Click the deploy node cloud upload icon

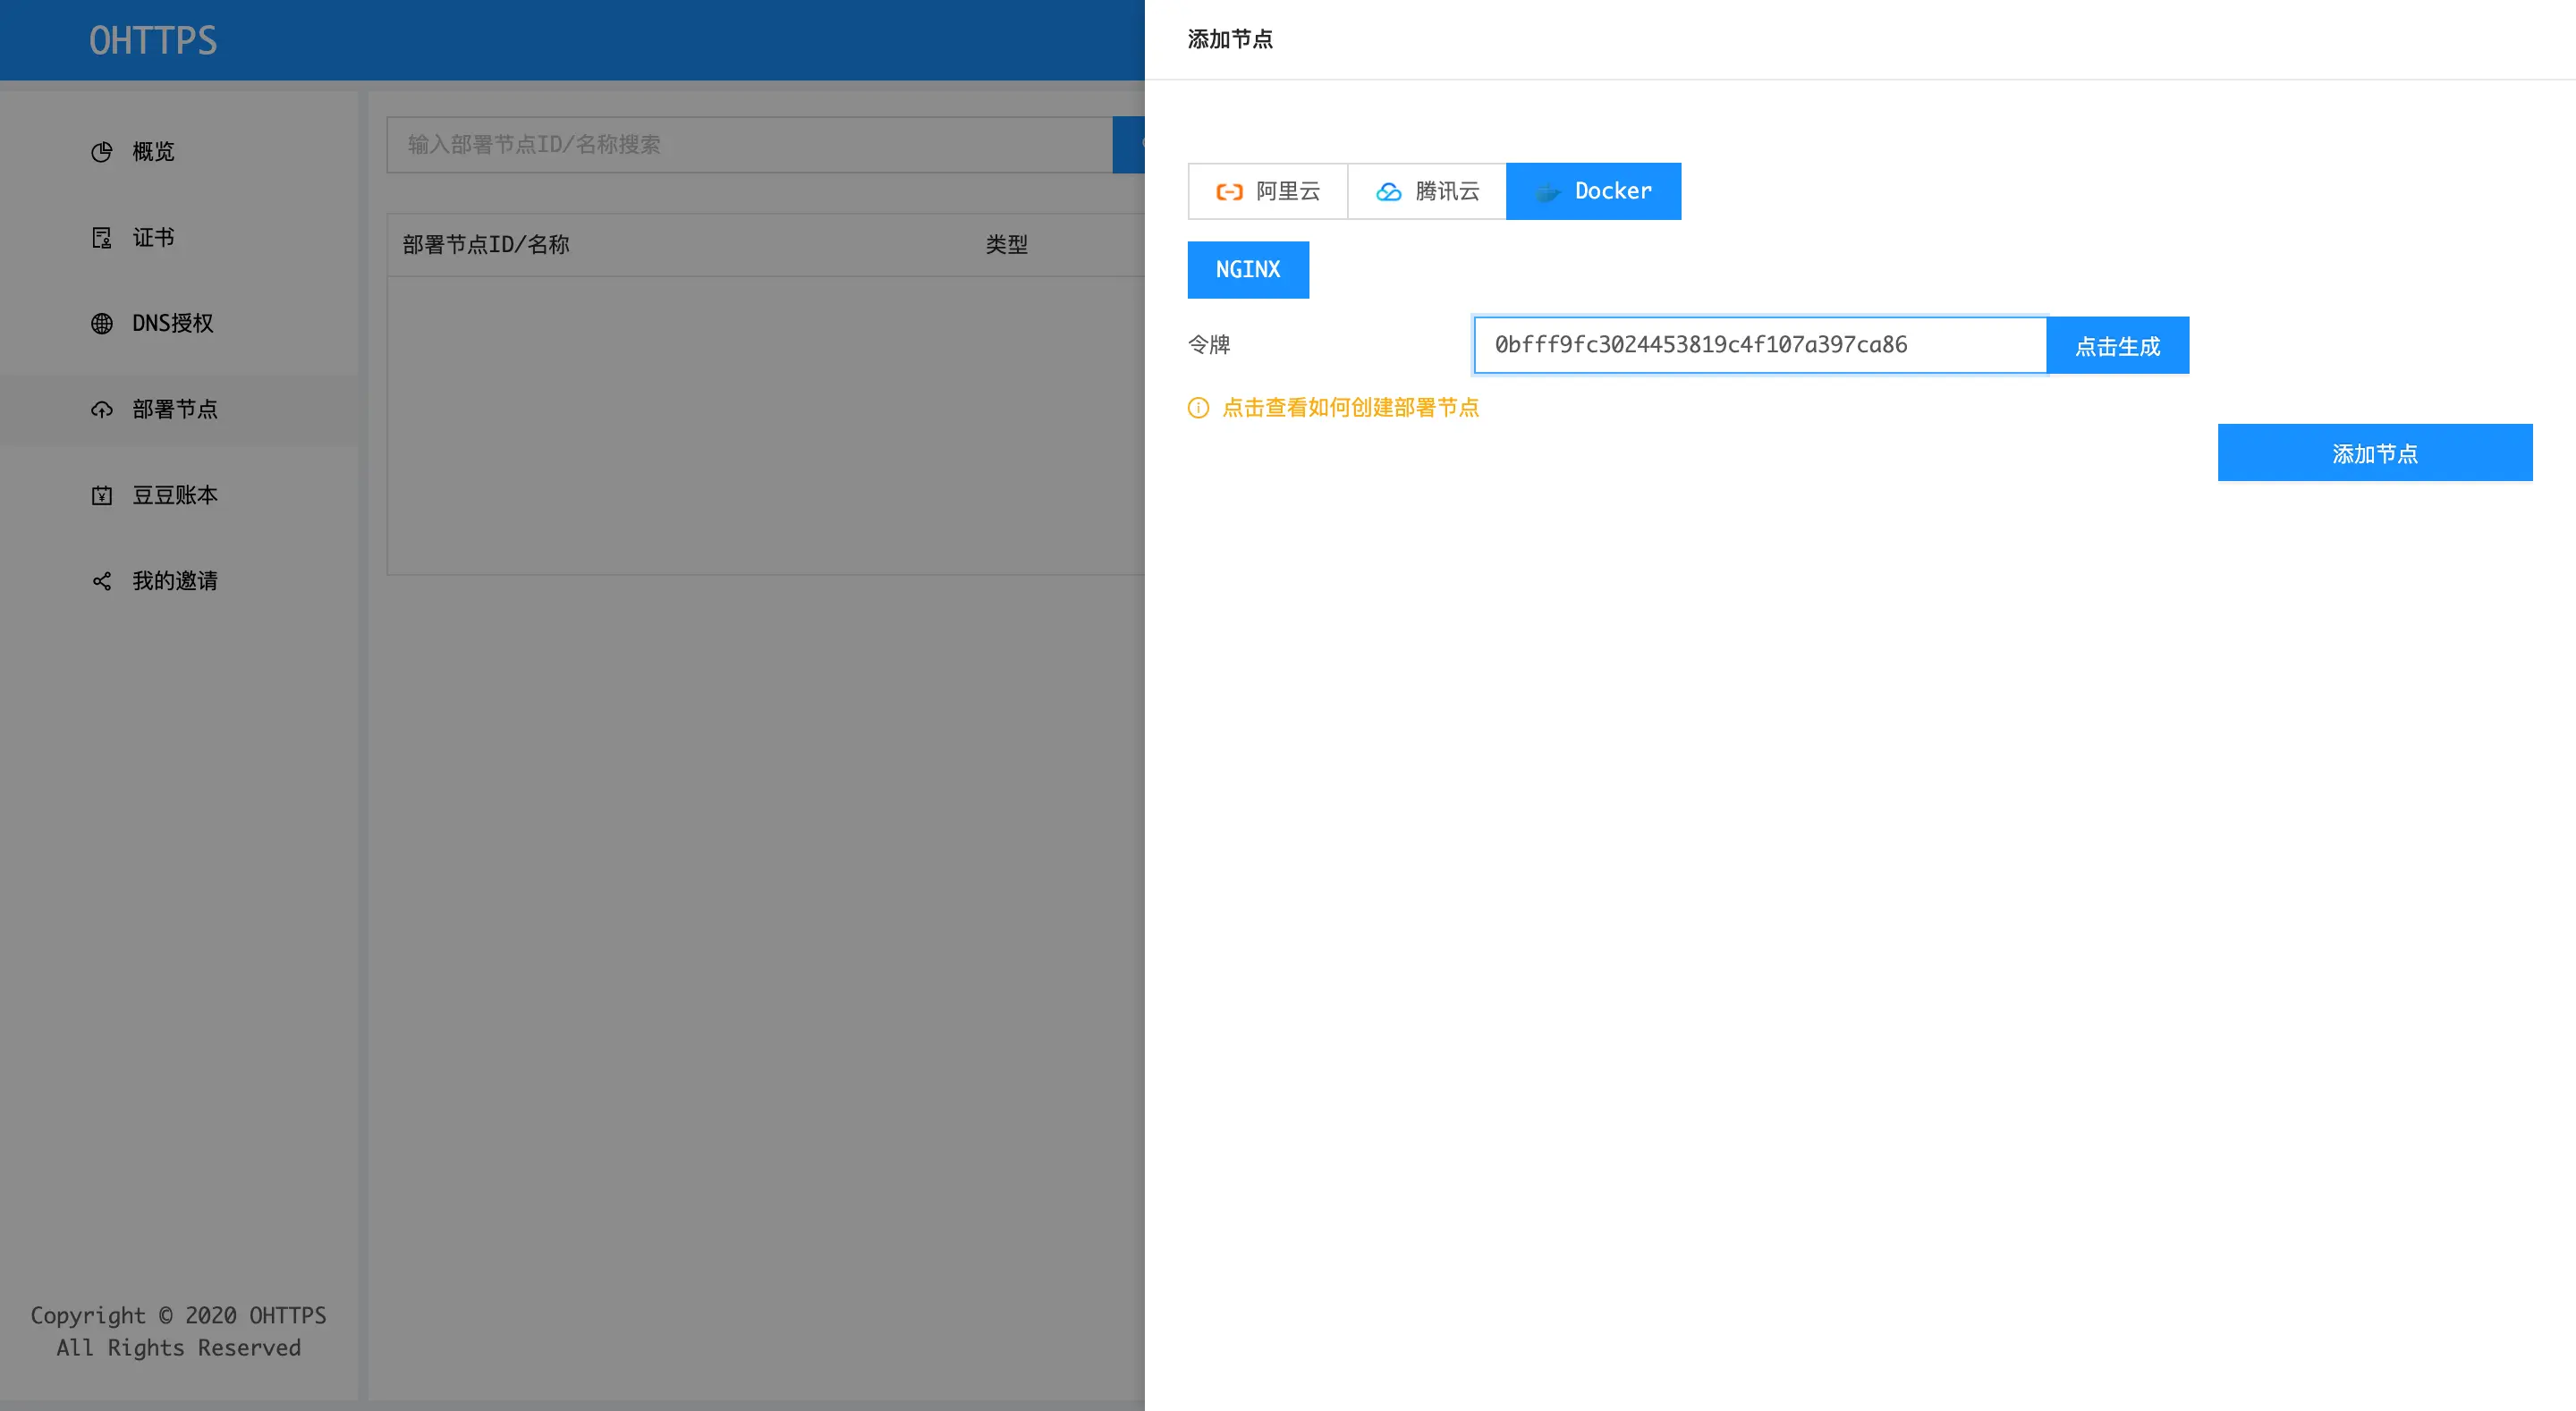pos(102,410)
